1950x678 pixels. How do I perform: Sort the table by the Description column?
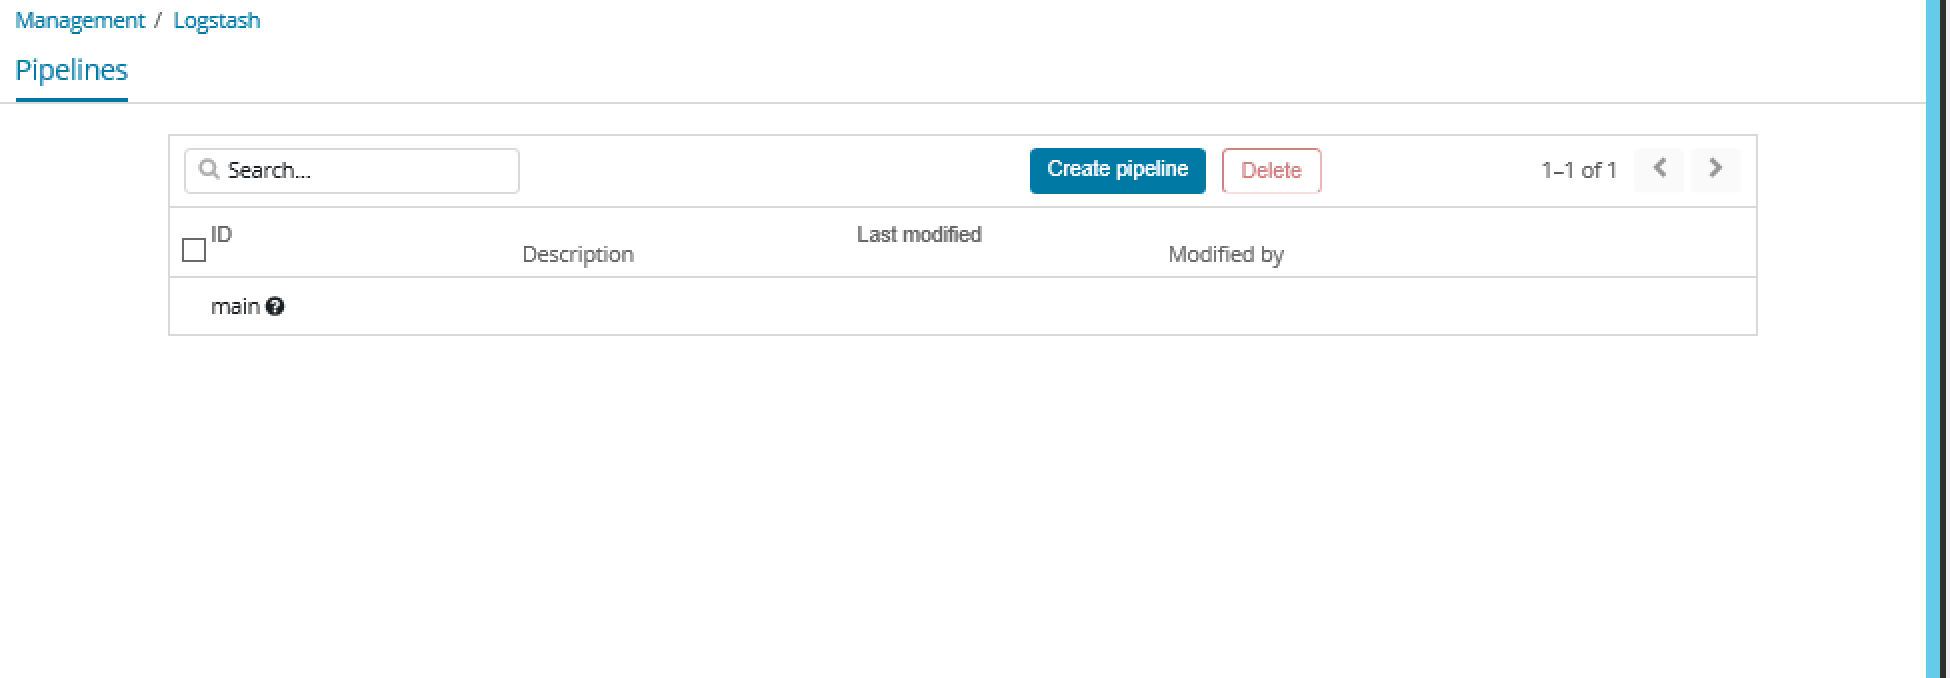point(577,254)
